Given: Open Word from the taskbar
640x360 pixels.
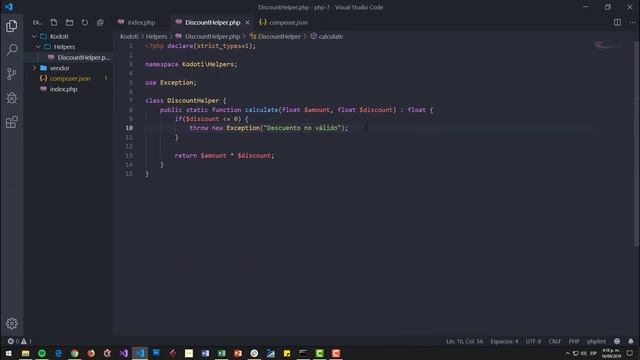Looking at the screenshot, I should point(205,353).
